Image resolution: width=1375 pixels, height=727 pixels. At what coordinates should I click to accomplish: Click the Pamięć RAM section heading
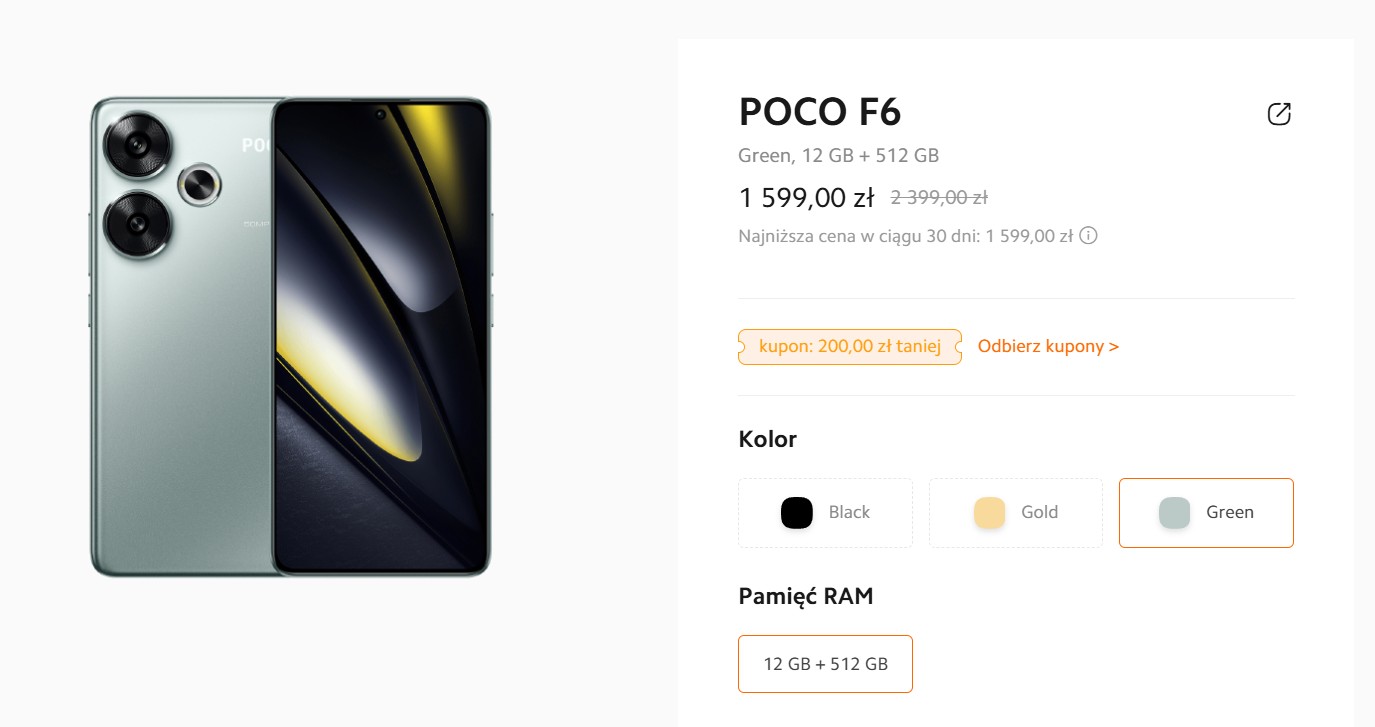[805, 596]
